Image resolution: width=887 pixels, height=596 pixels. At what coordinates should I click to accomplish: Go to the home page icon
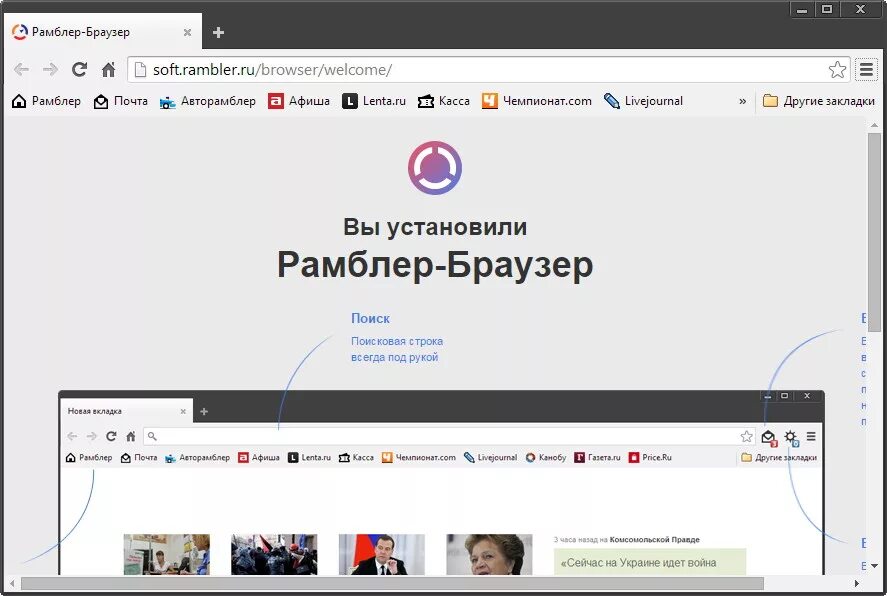click(x=108, y=70)
